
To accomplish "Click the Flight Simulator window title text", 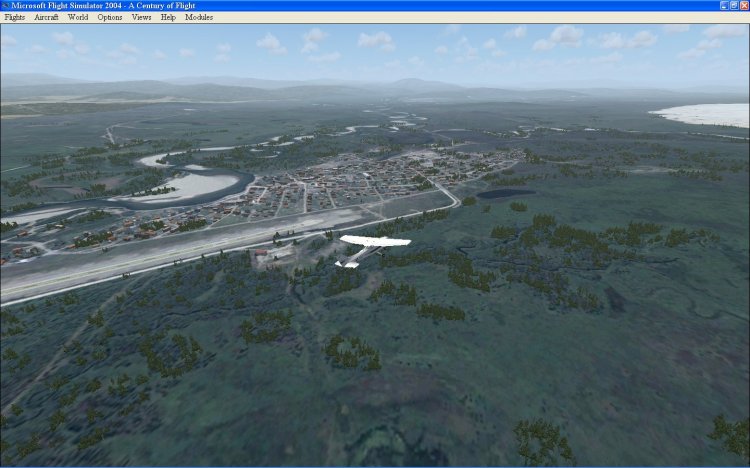I will [103, 6].
